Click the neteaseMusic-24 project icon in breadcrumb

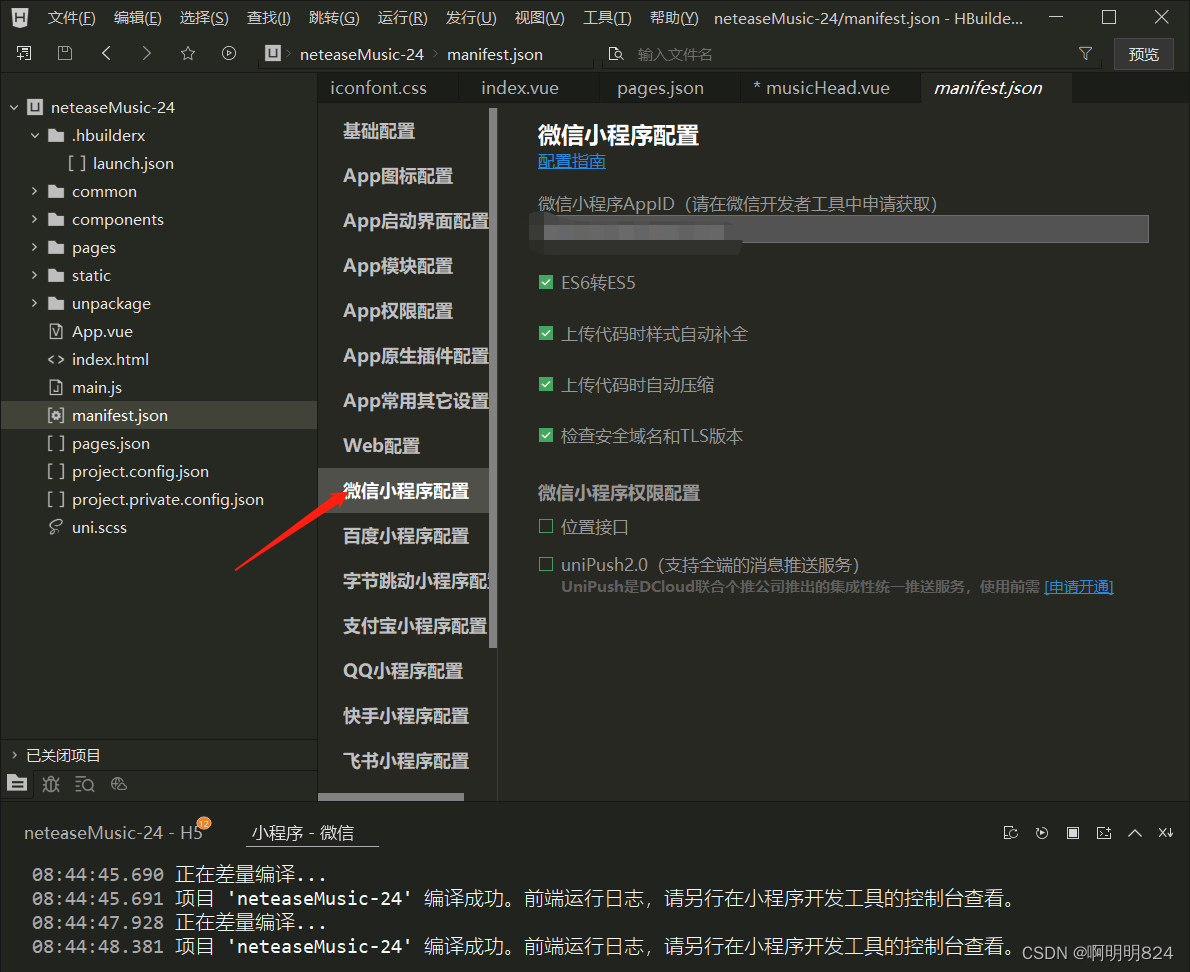272,53
